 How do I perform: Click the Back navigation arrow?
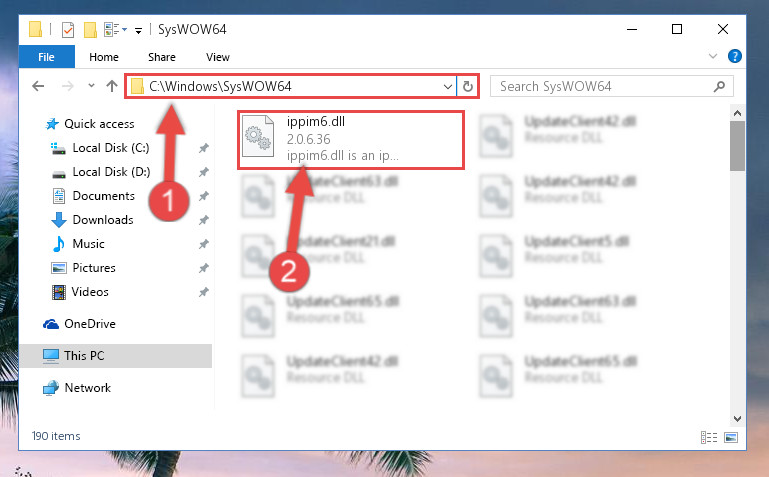[x=38, y=86]
